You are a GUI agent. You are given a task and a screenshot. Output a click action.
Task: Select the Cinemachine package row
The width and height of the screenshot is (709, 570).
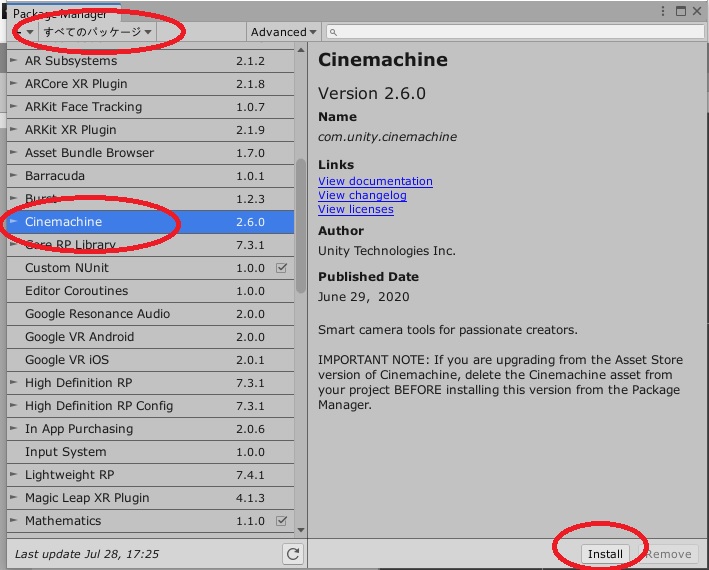pyautogui.click(x=150, y=221)
